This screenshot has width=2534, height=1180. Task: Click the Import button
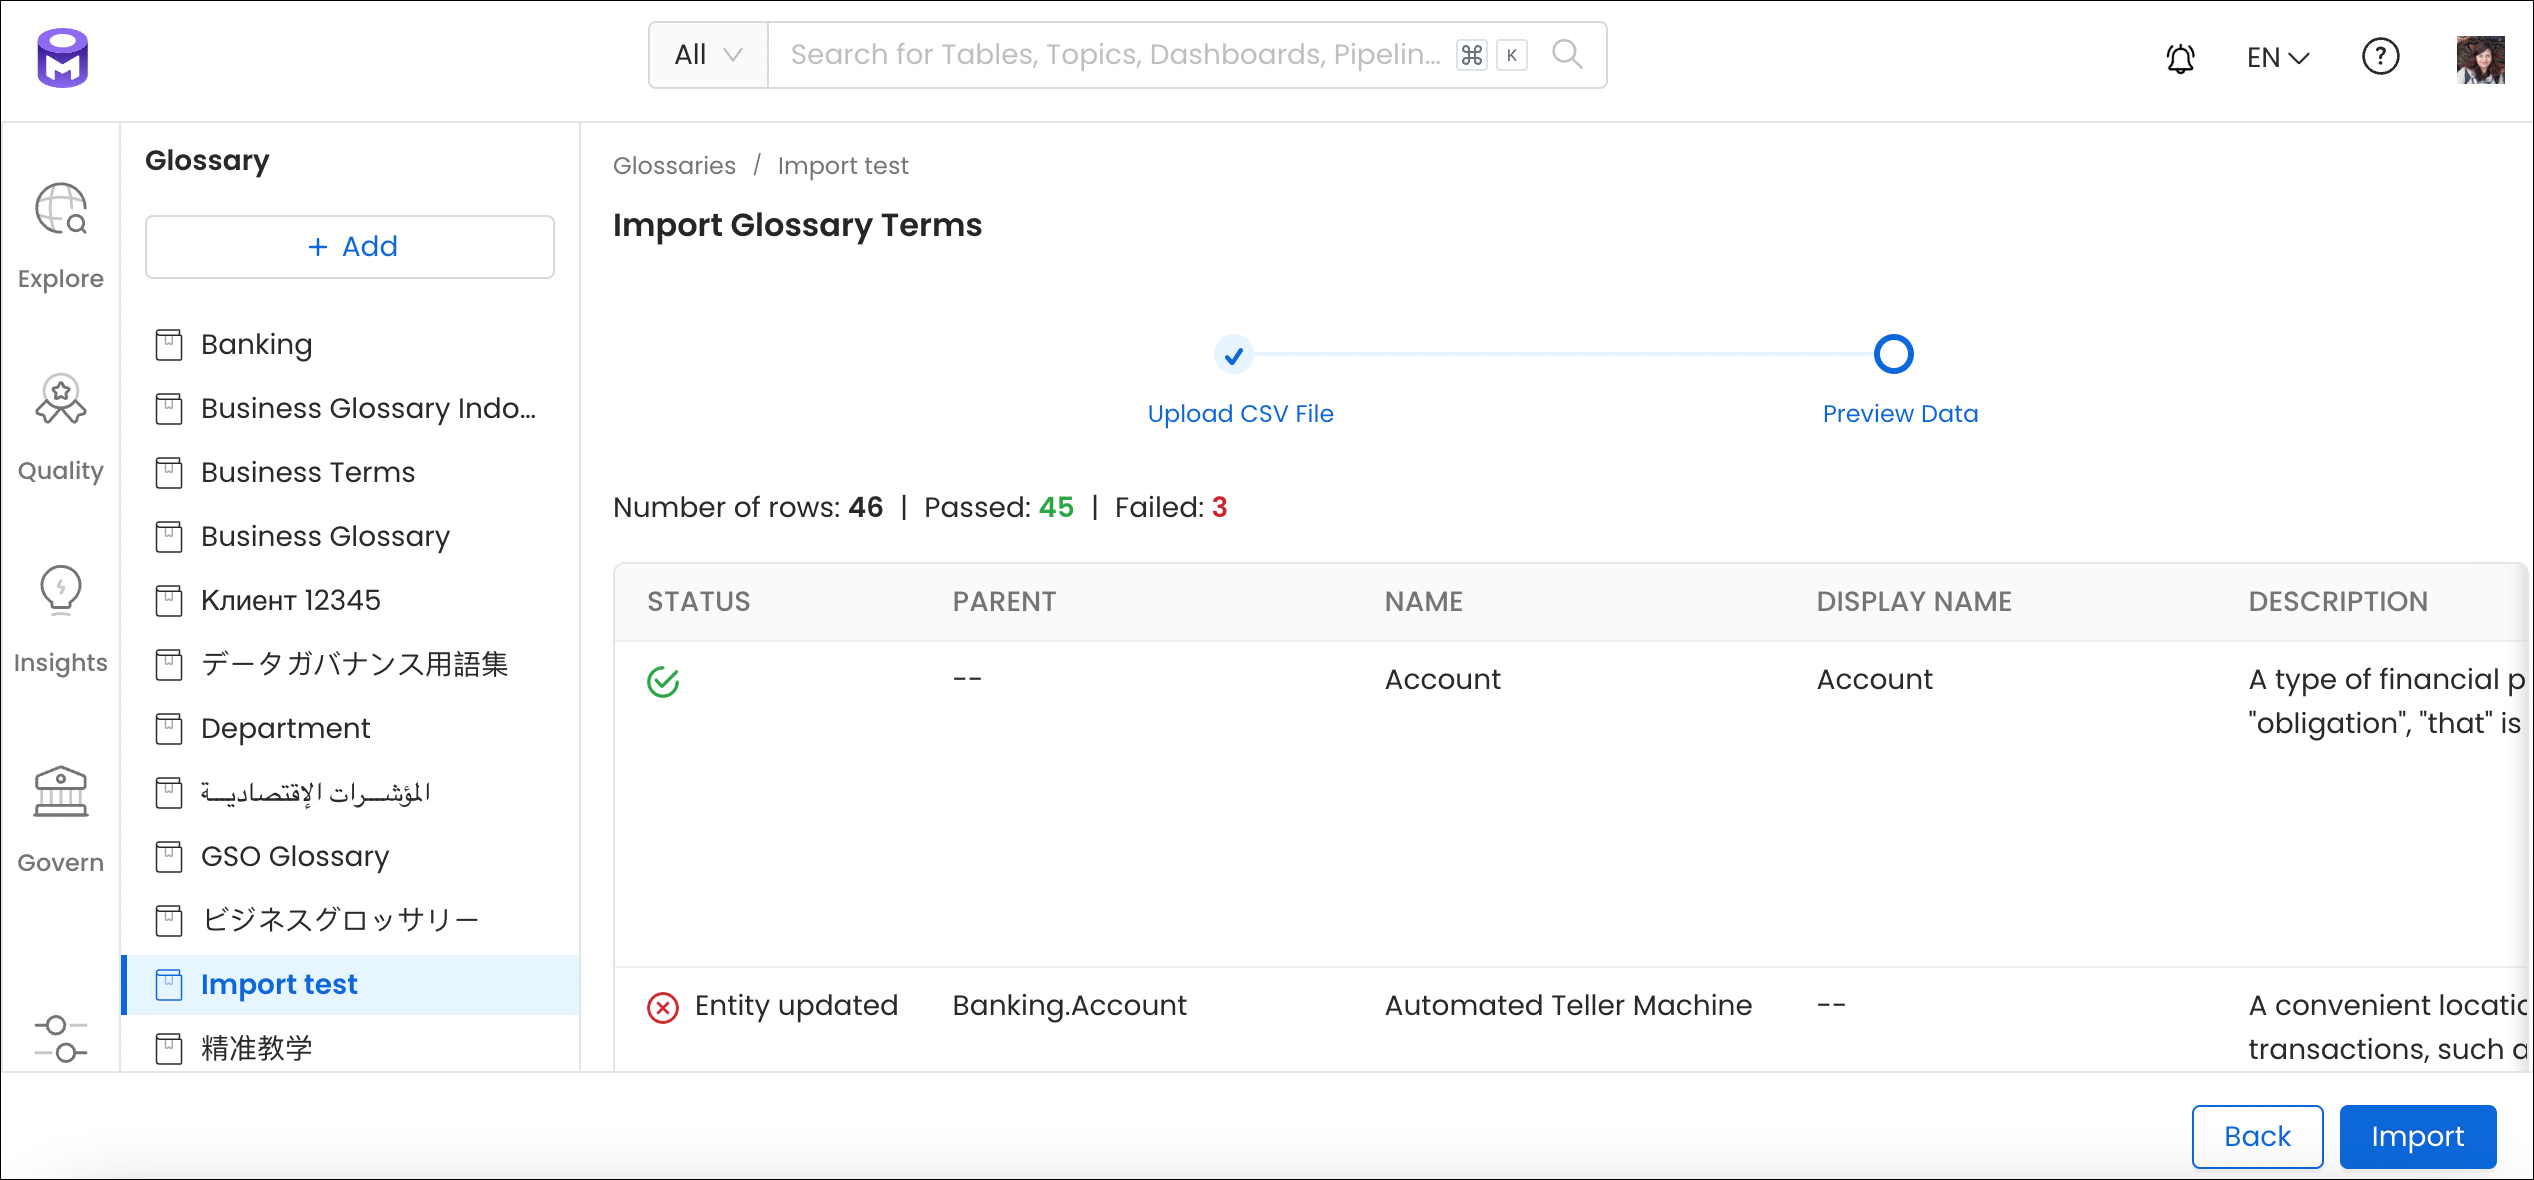(2418, 1135)
